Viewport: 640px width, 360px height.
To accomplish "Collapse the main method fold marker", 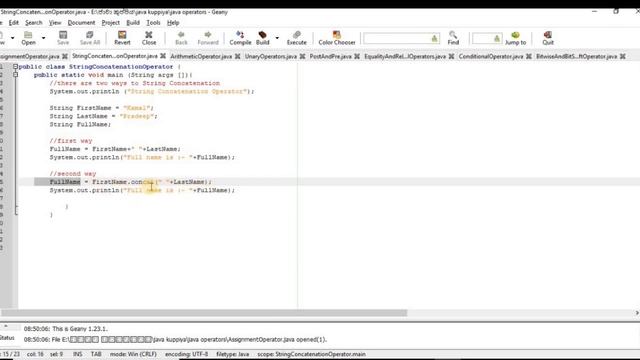I will tap(16, 75).
